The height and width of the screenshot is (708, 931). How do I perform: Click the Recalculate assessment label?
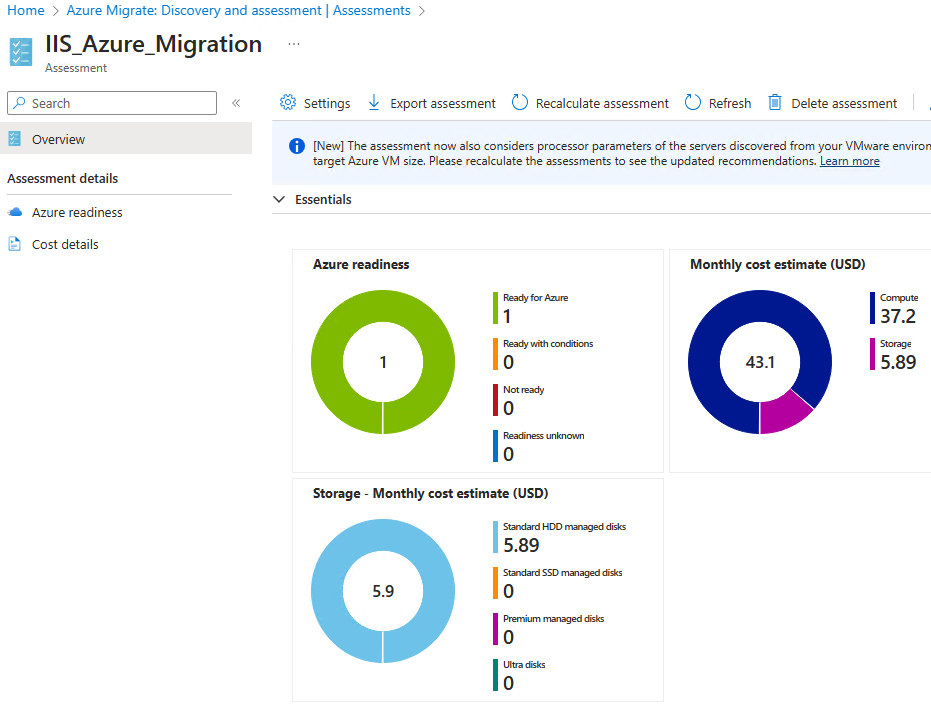point(602,103)
